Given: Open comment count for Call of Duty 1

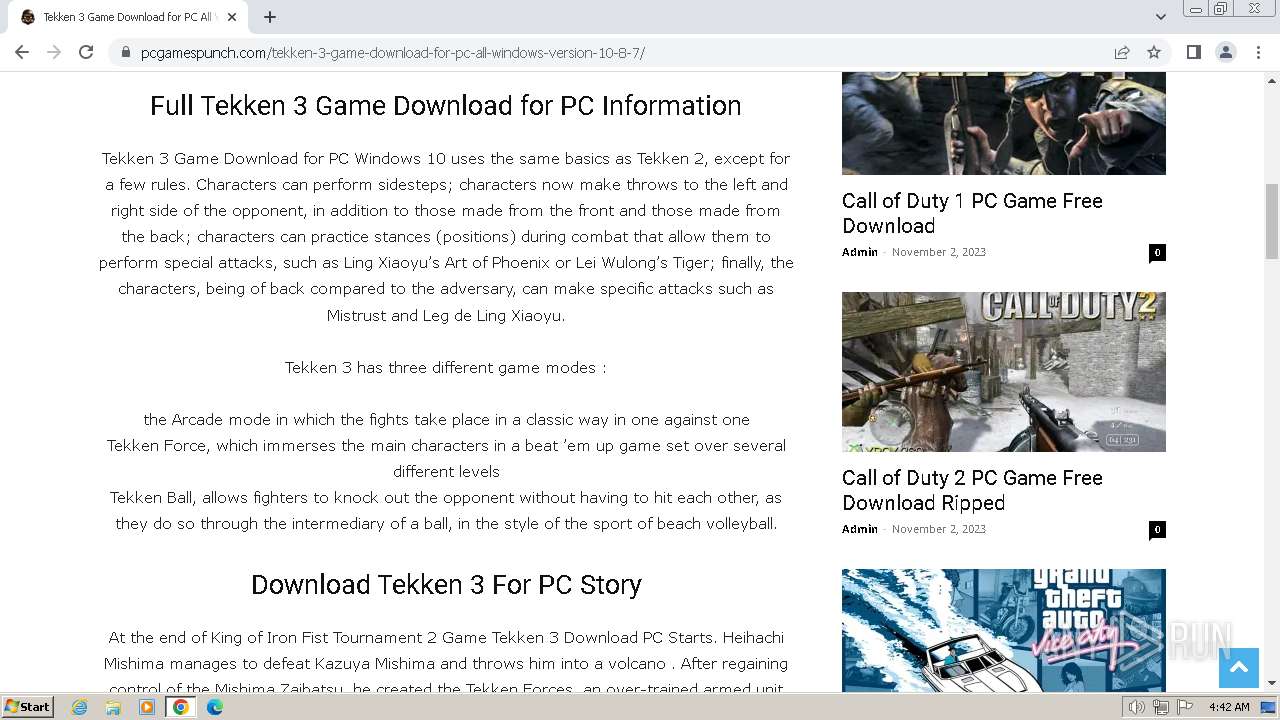Looking at the screenshot, I should click(1157, 252).
